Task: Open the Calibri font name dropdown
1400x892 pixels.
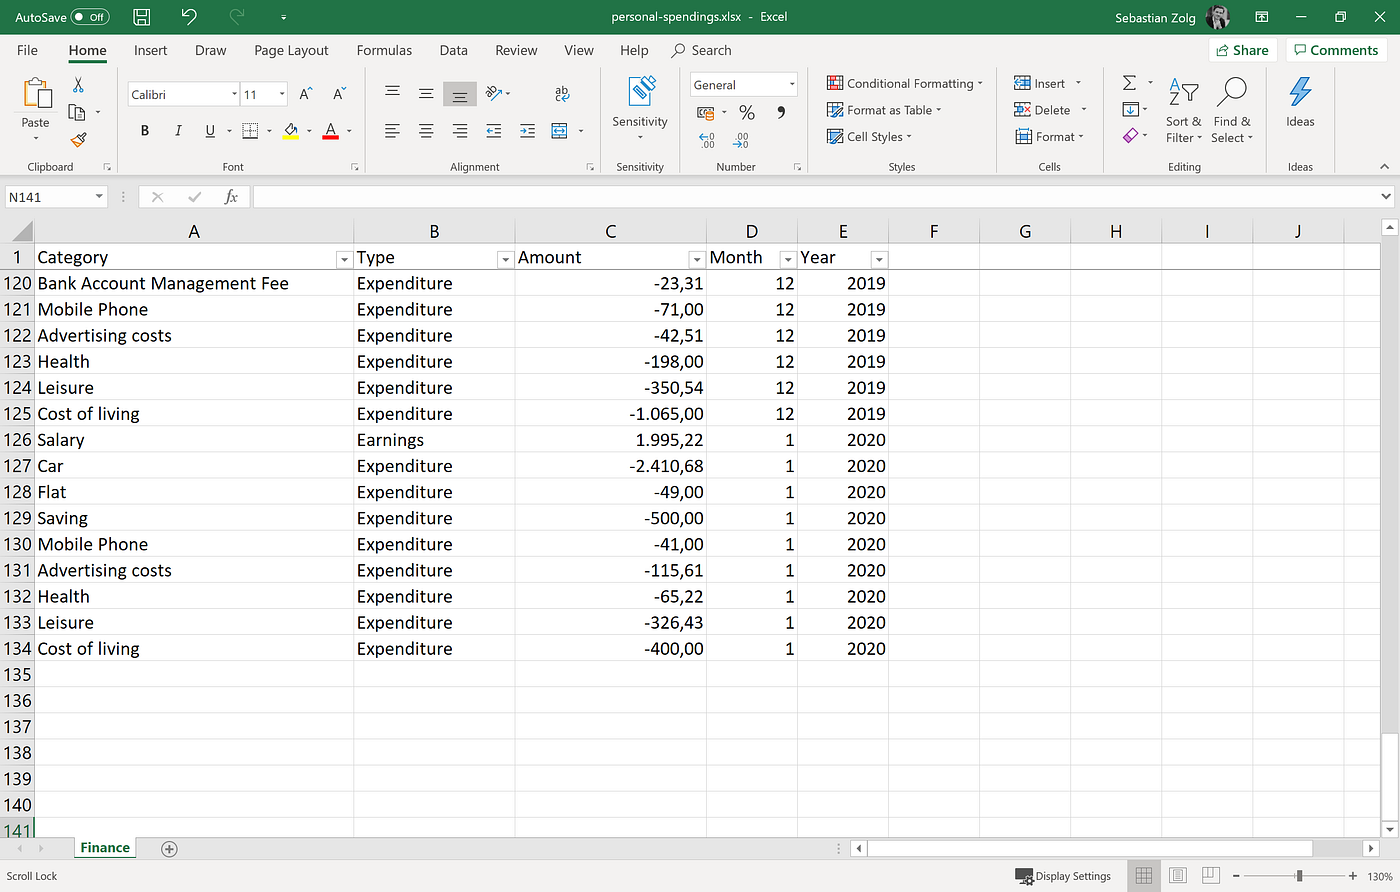Action: 234,95
